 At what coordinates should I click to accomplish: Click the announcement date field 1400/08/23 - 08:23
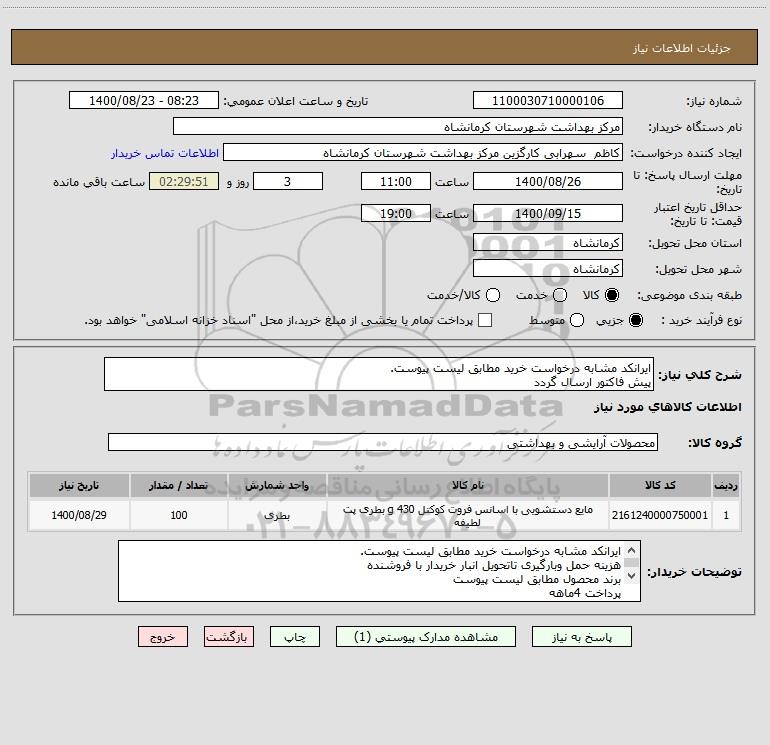click(143, 101)
